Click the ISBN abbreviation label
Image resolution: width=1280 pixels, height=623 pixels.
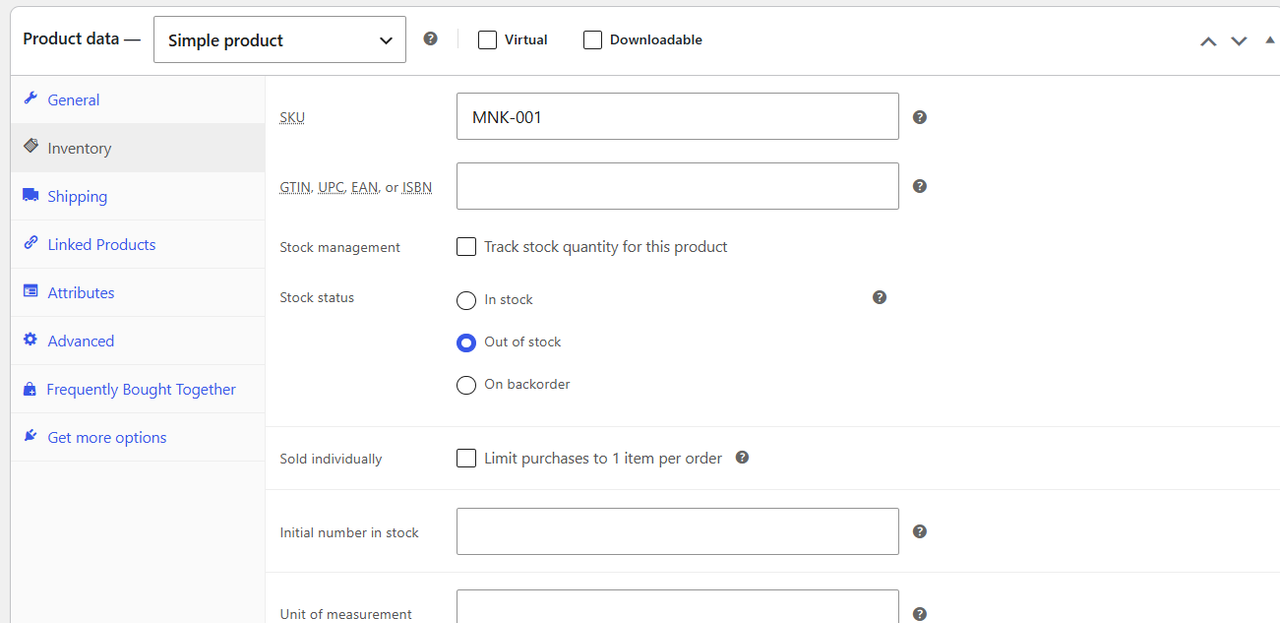coord(417,187)
